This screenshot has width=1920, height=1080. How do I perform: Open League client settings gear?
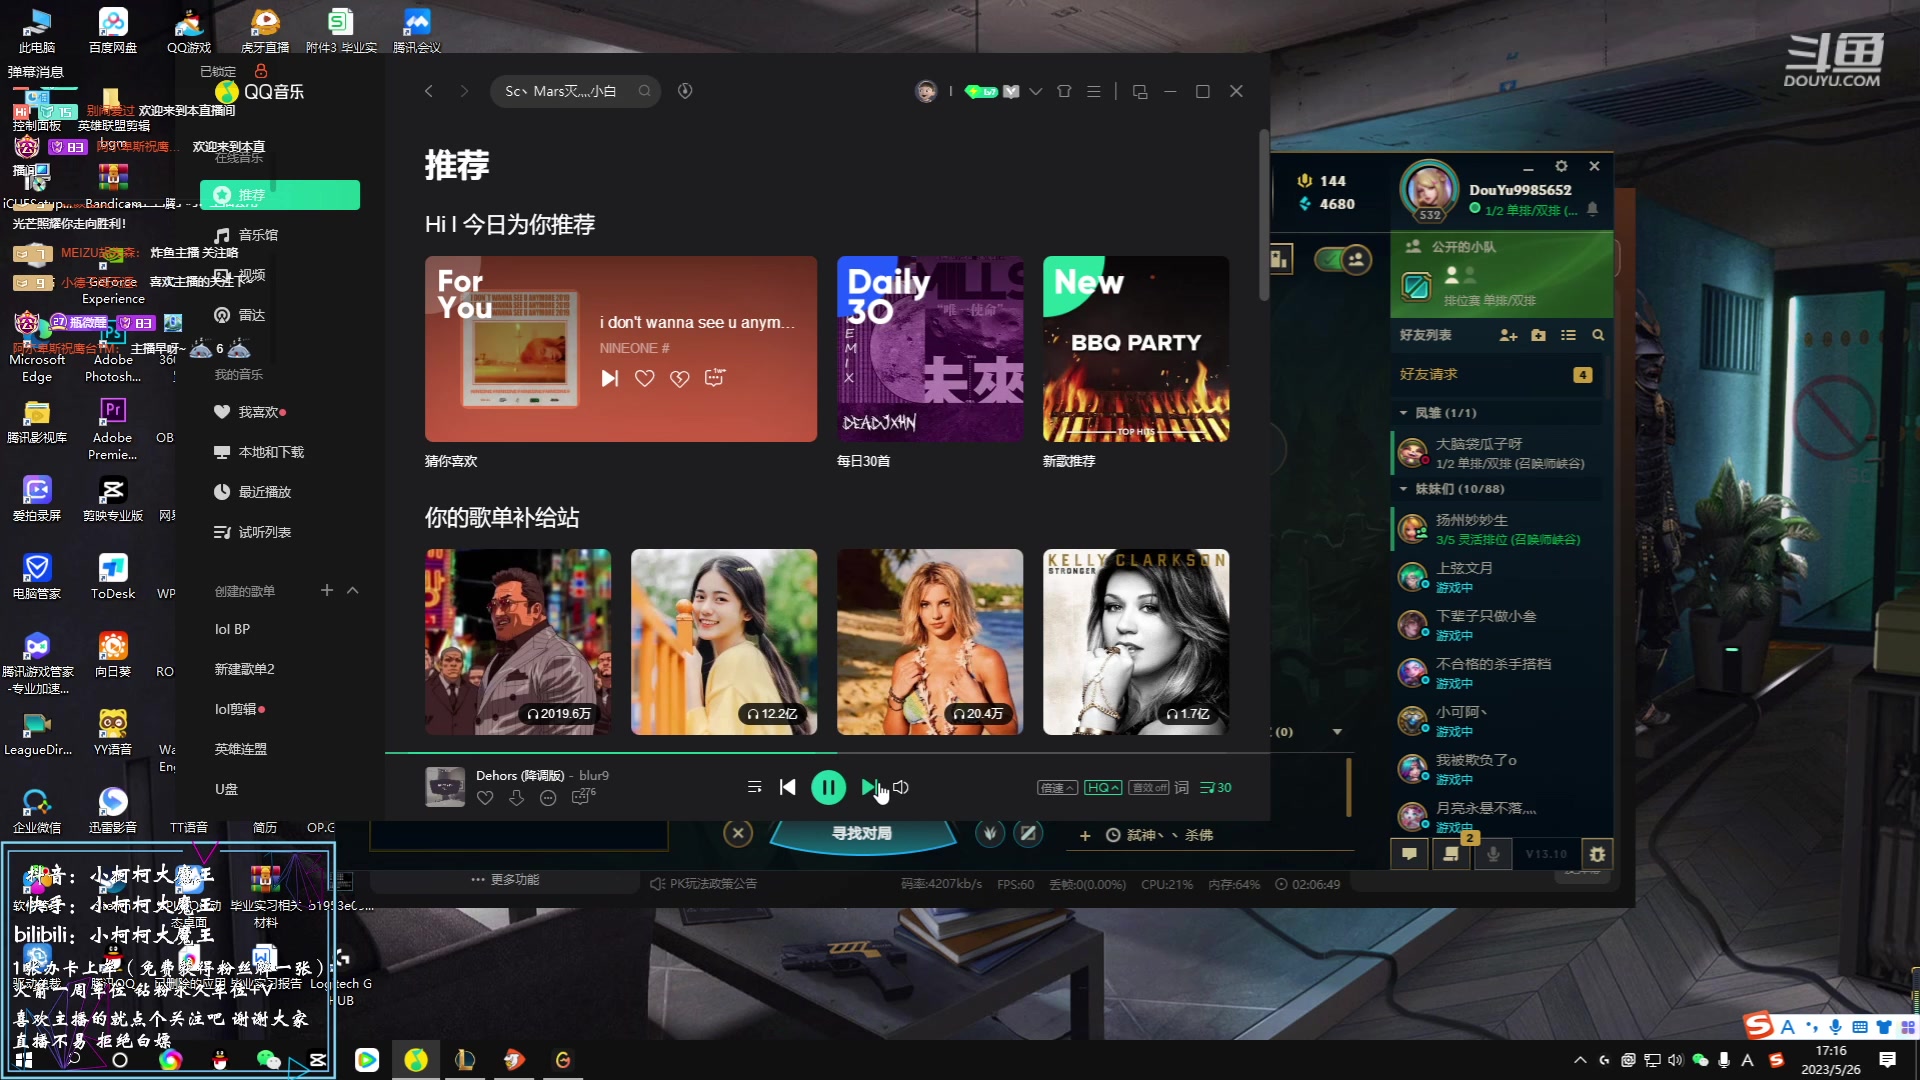point(1561,166)
